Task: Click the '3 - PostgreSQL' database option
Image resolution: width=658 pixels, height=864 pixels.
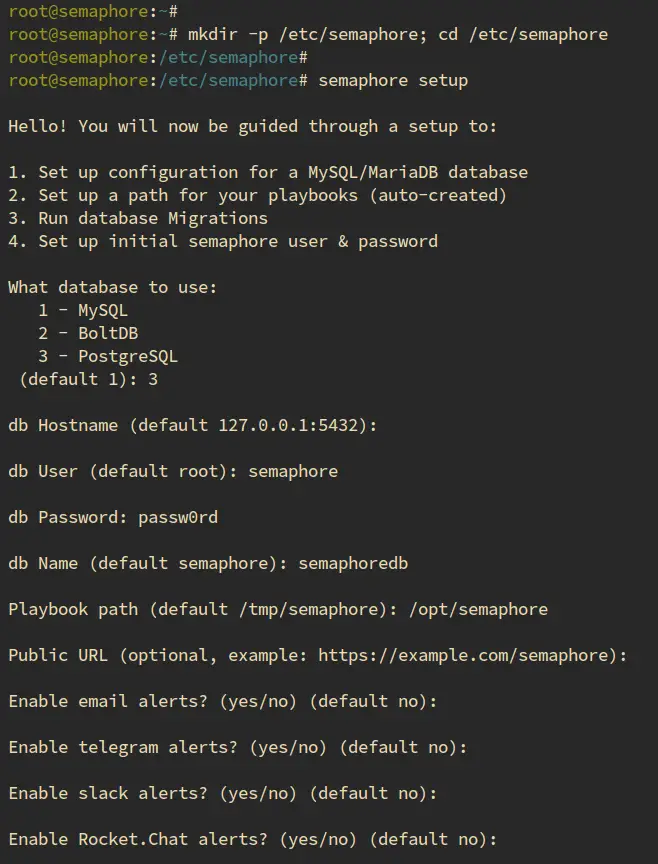Action: 108,356
